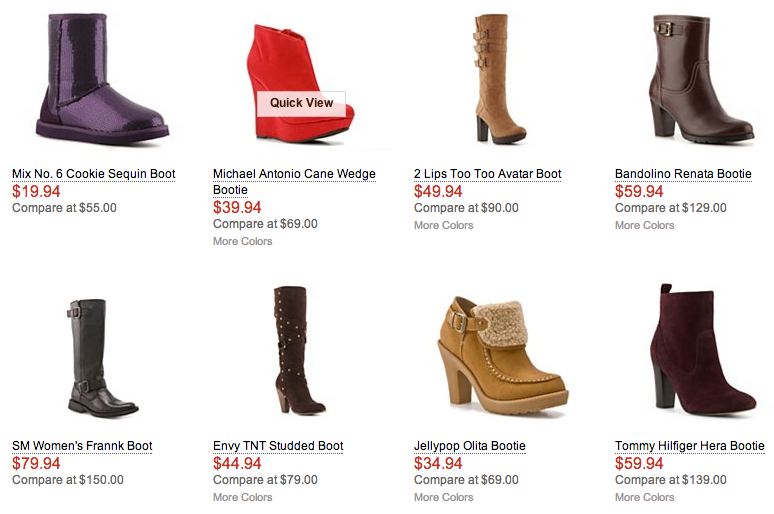Click the Envy TNT Studded Boot title
774x514 pixels.
[278, 446]
